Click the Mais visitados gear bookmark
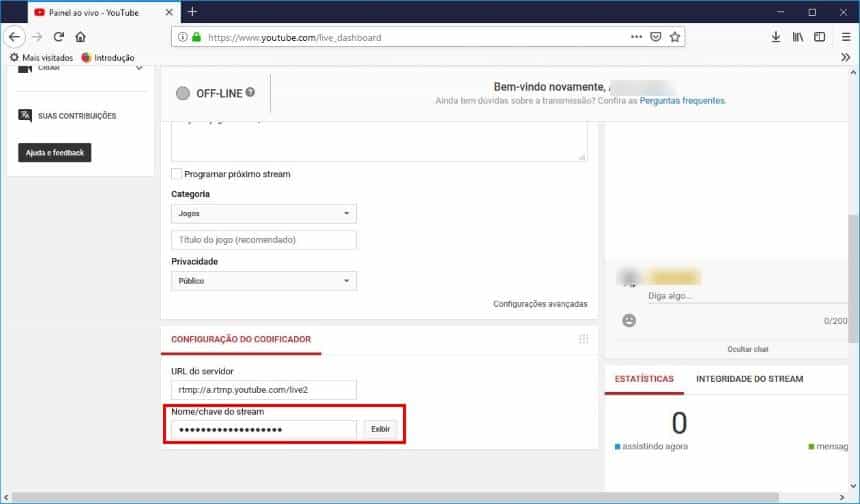 pos(41,57)
